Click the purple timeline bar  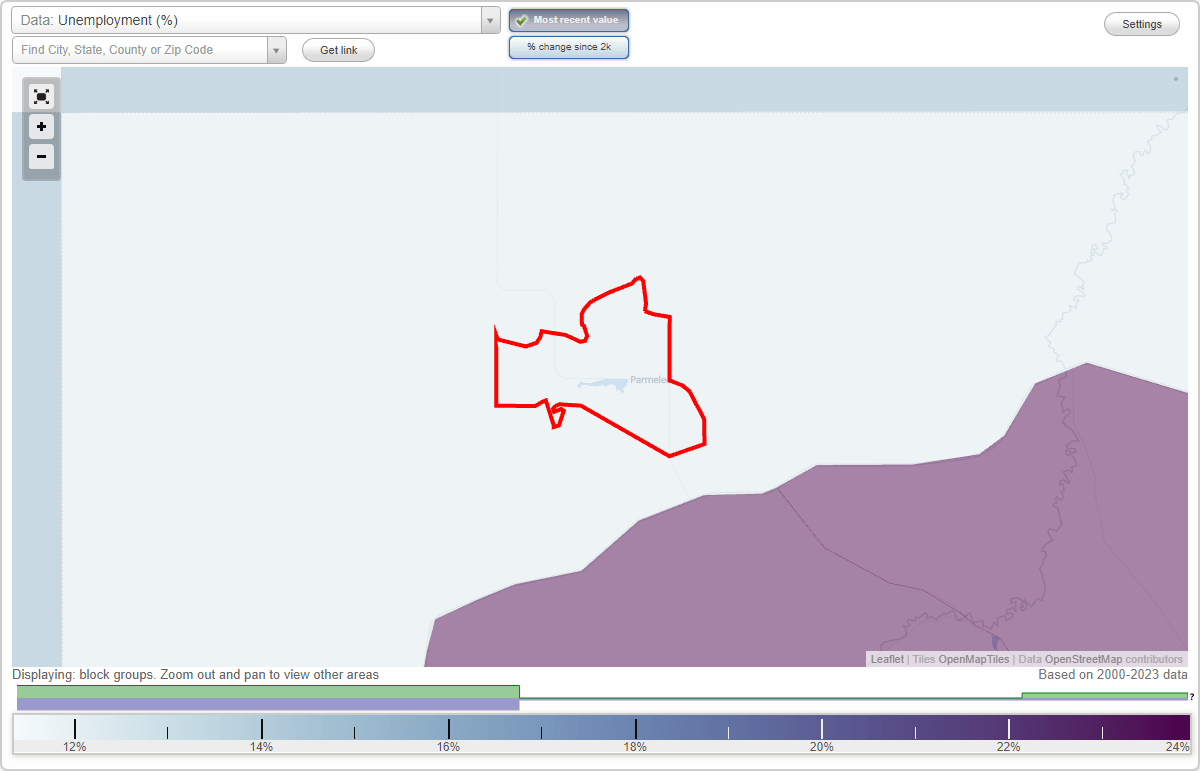tap(268, 704)
